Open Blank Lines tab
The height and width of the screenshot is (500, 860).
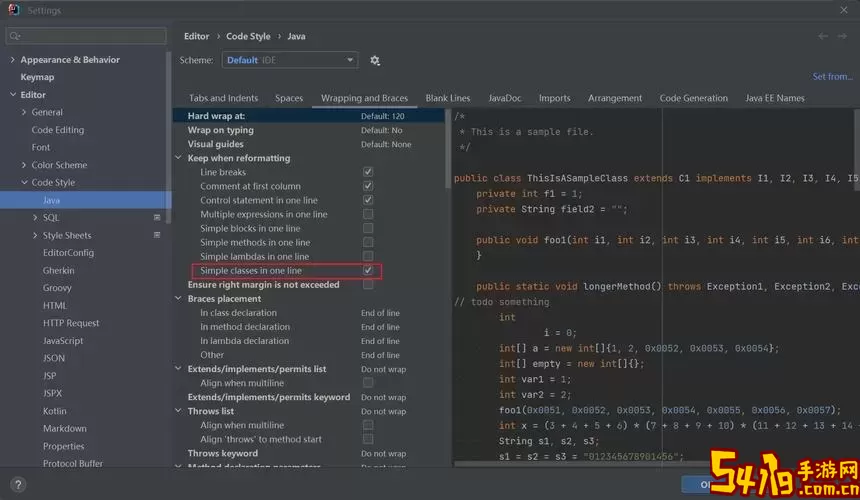(448, 98)
